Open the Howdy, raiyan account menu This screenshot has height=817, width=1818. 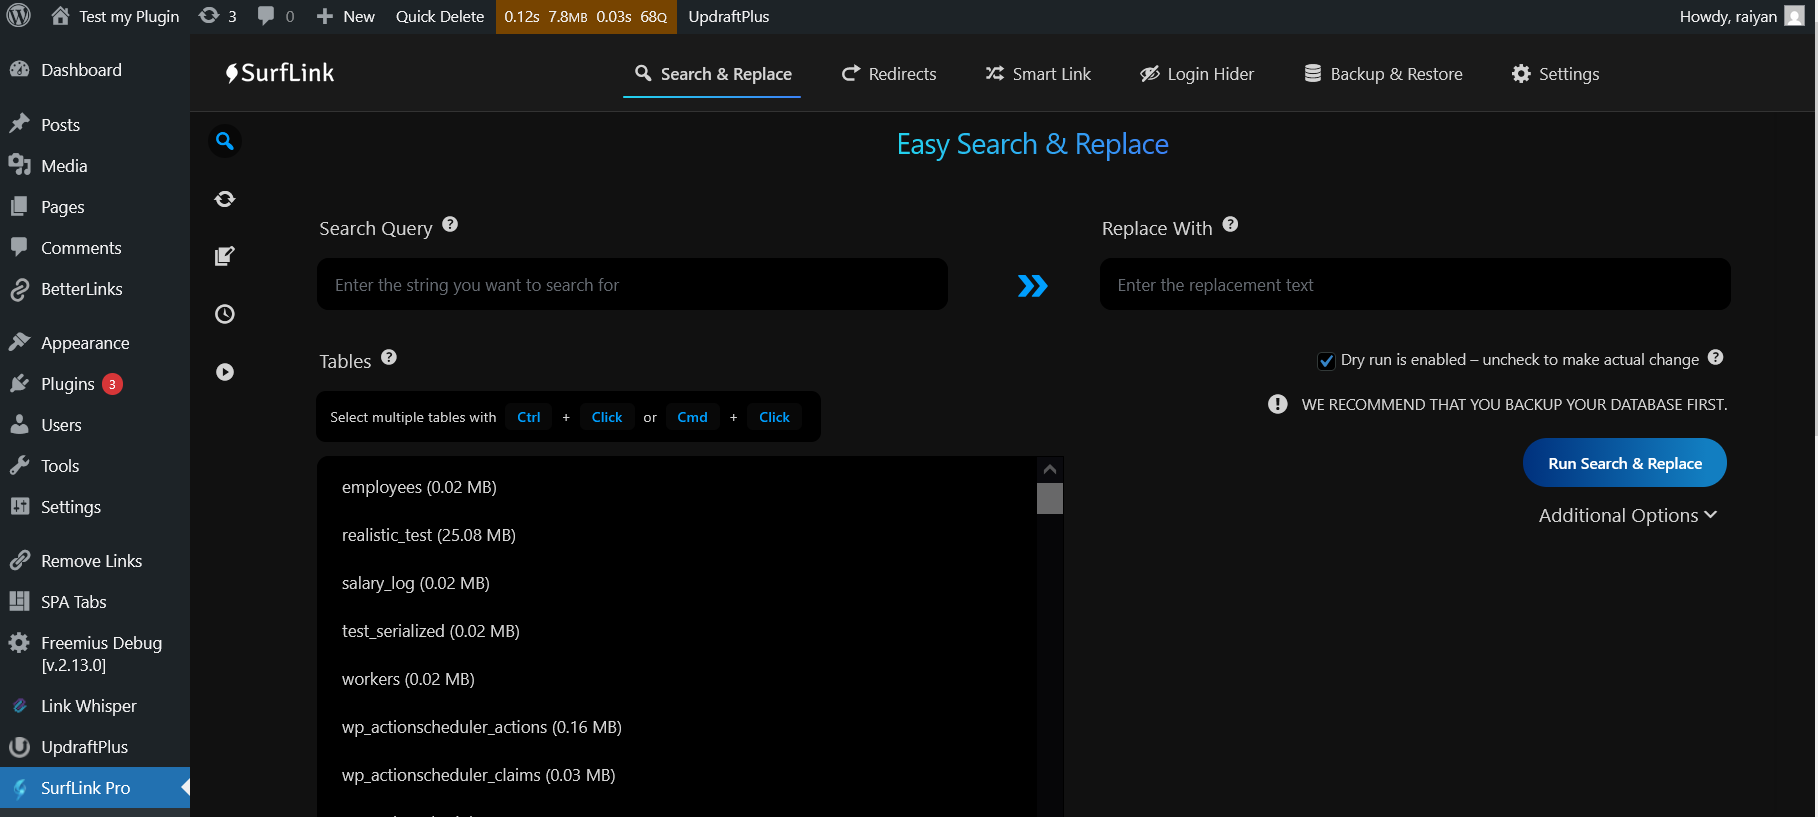coord(1740,16)
